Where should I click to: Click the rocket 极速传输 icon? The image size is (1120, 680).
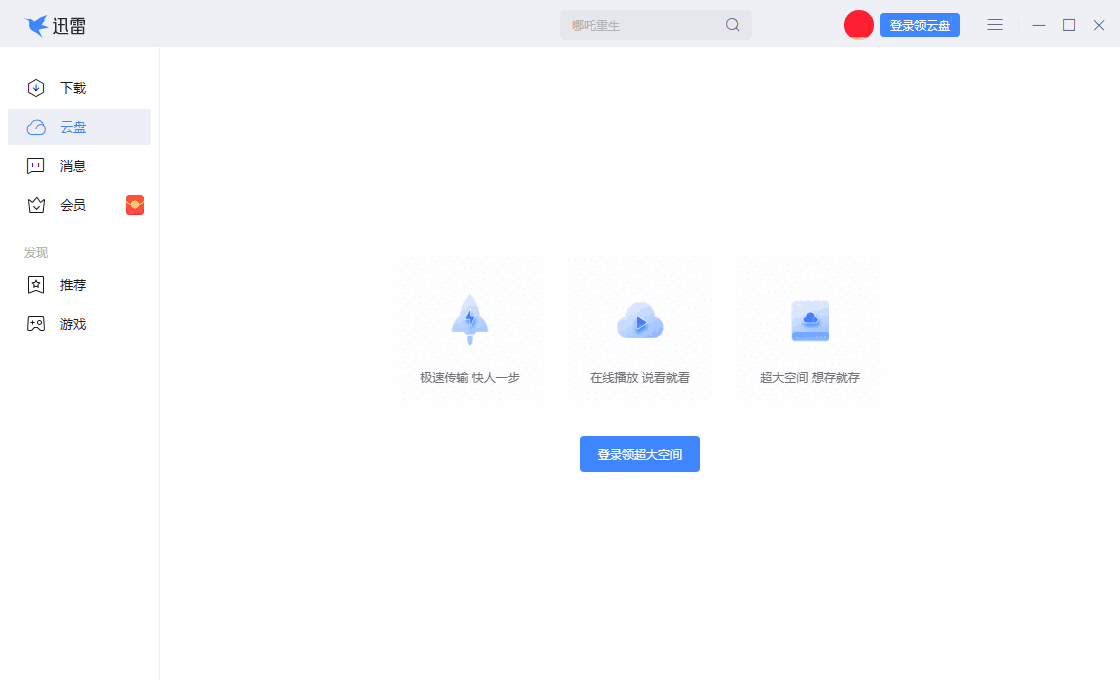coord(470,319)
